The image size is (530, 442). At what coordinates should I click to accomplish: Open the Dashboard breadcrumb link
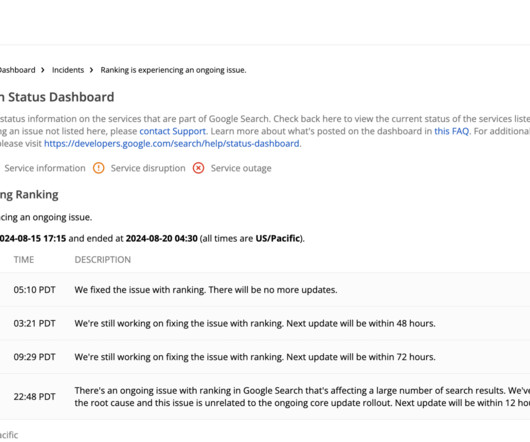click(x=17, y=70)
